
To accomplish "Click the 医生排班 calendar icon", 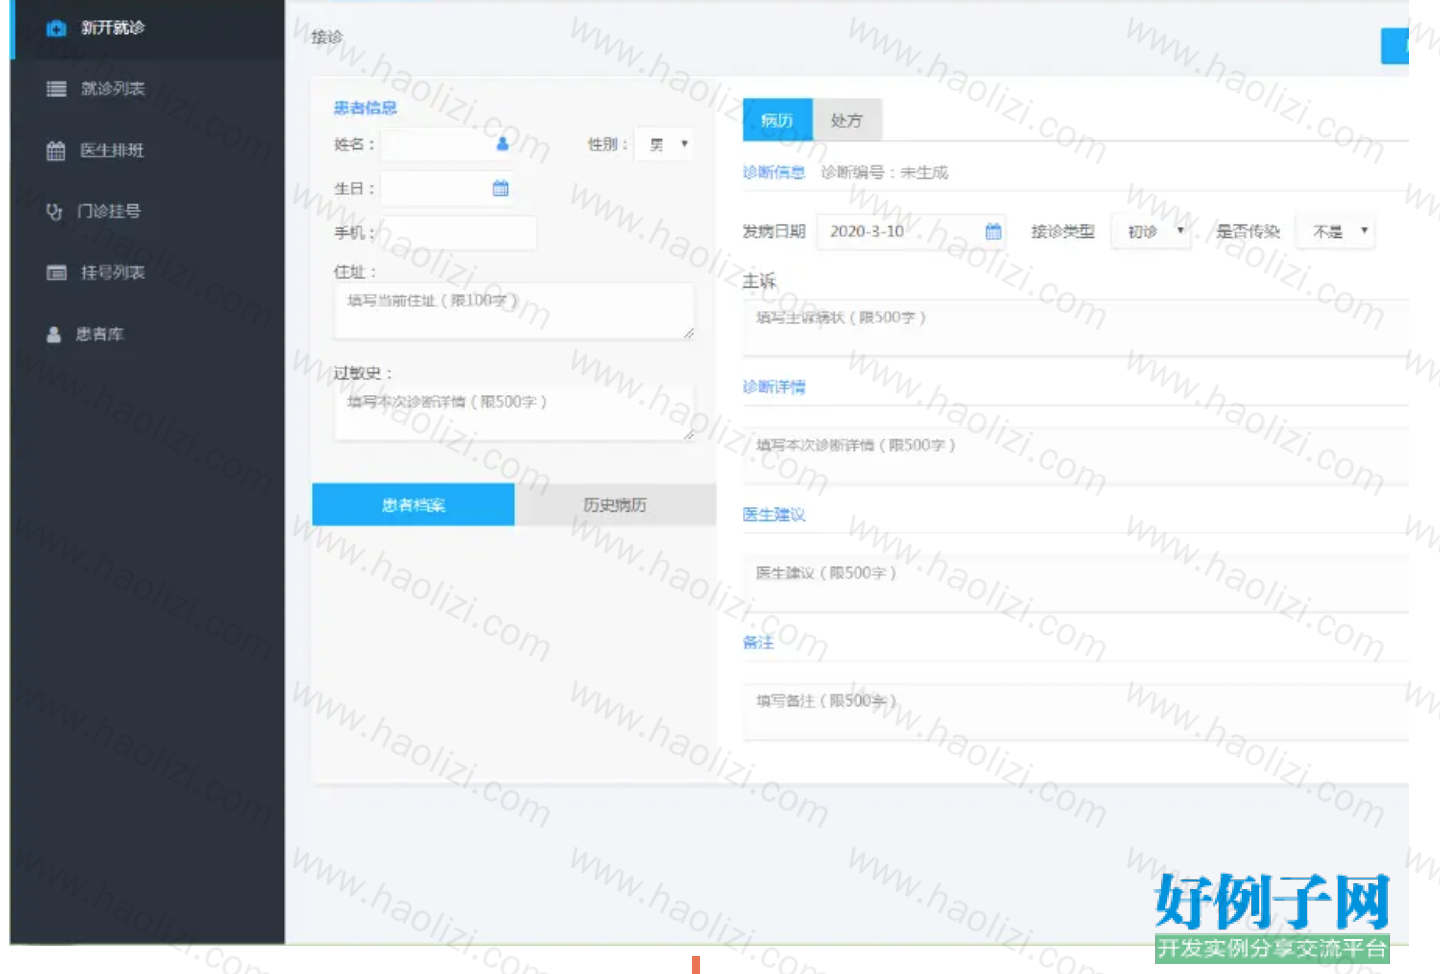I will click(56, 150).
